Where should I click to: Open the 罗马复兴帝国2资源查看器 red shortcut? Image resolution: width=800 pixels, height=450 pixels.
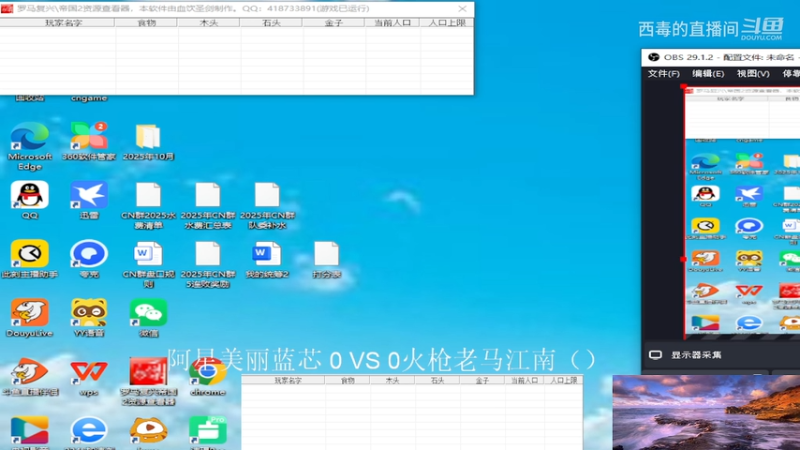[148, 381]
